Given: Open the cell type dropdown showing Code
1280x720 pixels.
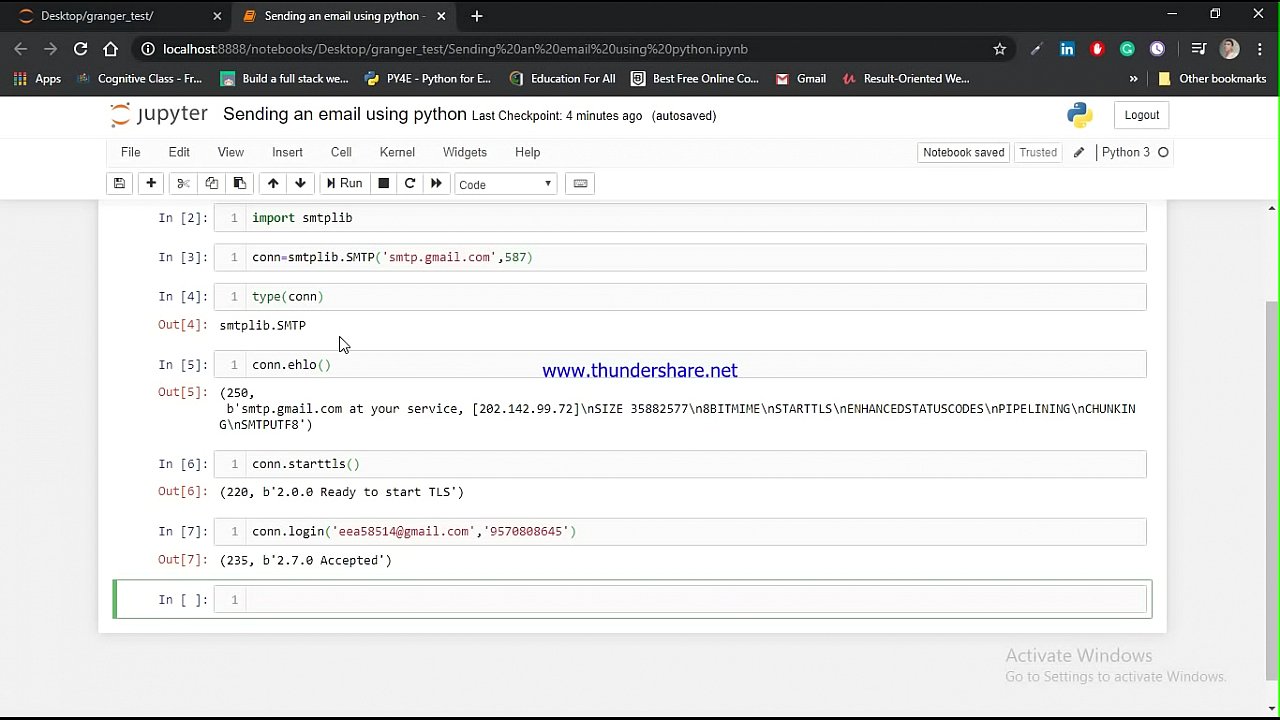Looking at the screenshot, I should coord(505,184).
